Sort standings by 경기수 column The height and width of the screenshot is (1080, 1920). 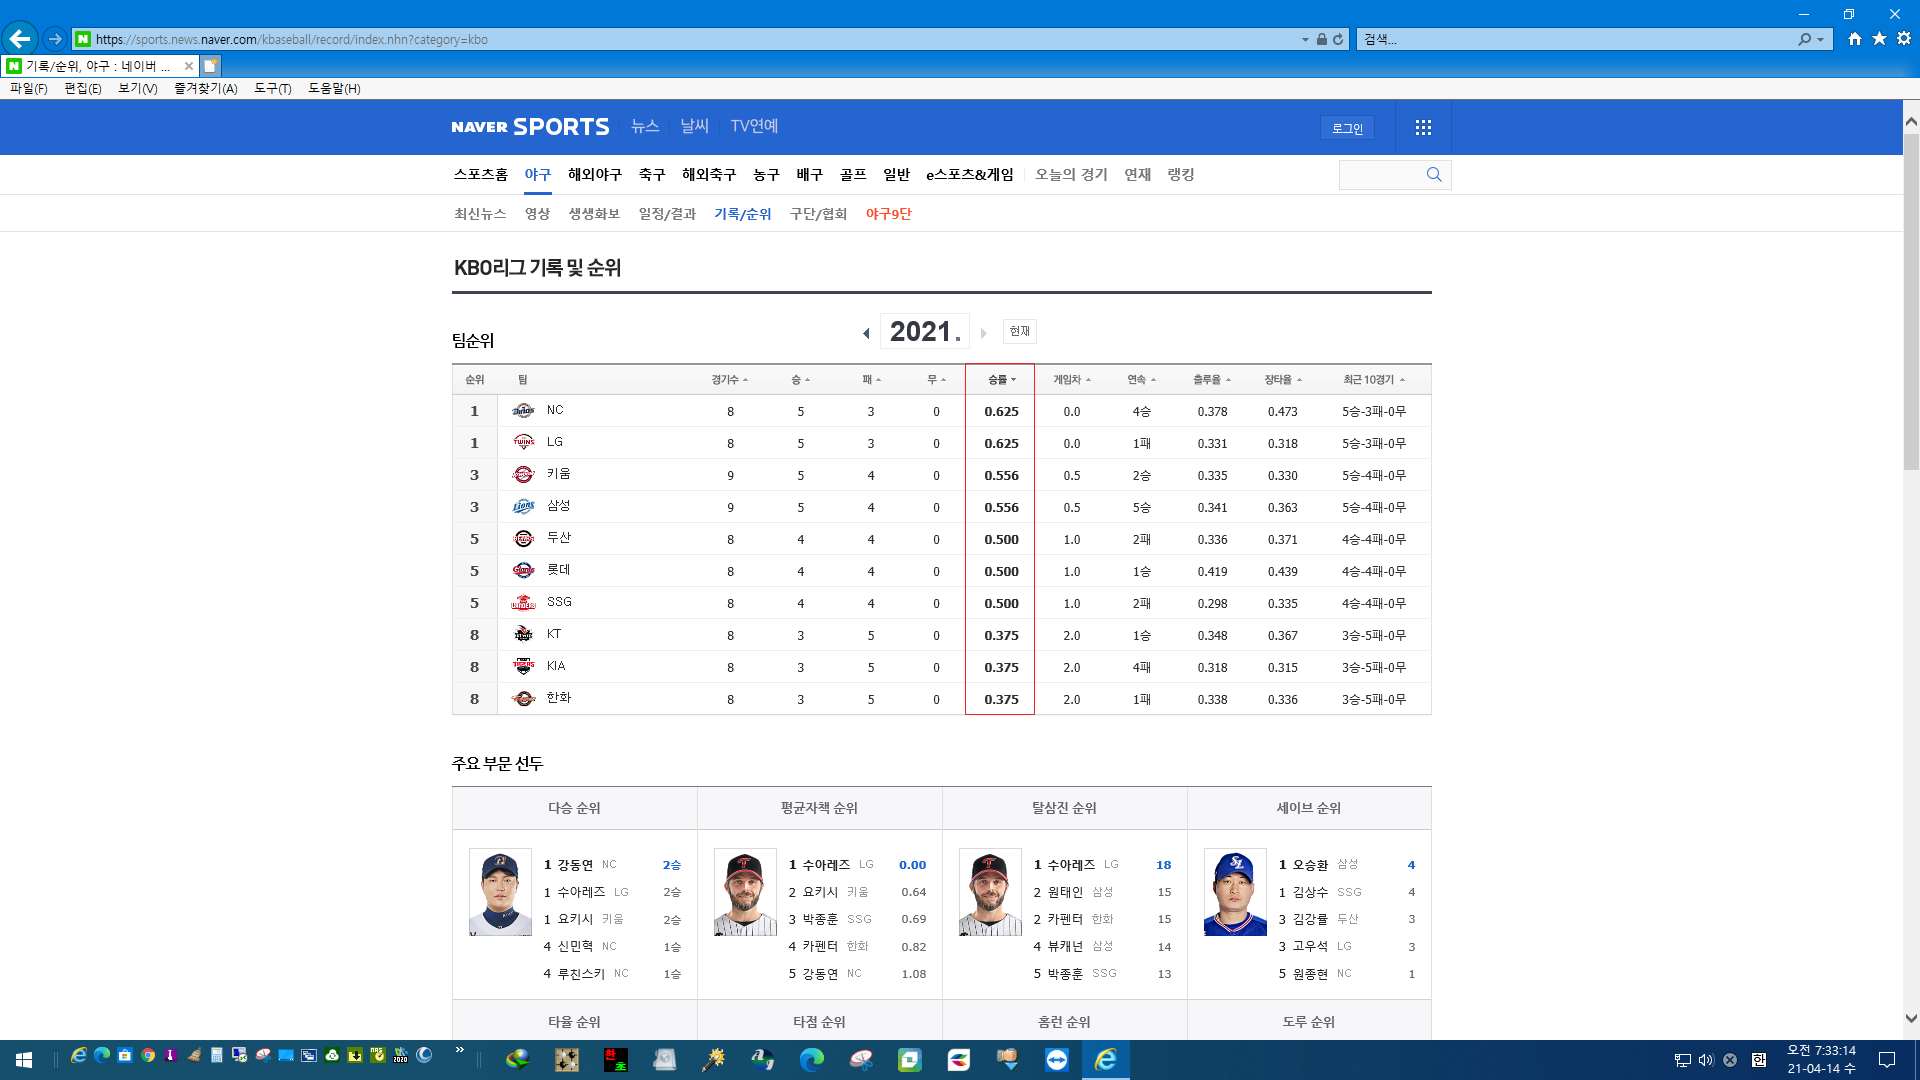(730, 380)
